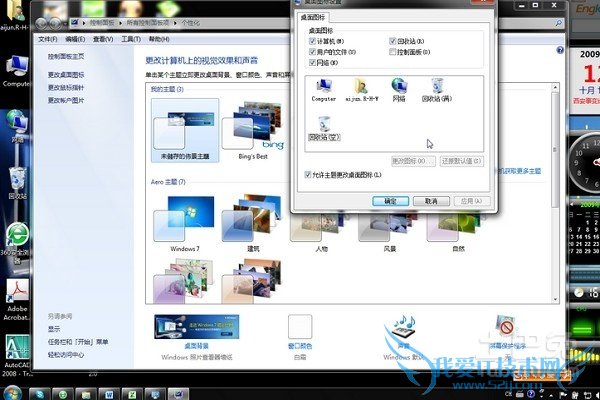
Task: Open the 文件(F) menu
Action: 48,39
